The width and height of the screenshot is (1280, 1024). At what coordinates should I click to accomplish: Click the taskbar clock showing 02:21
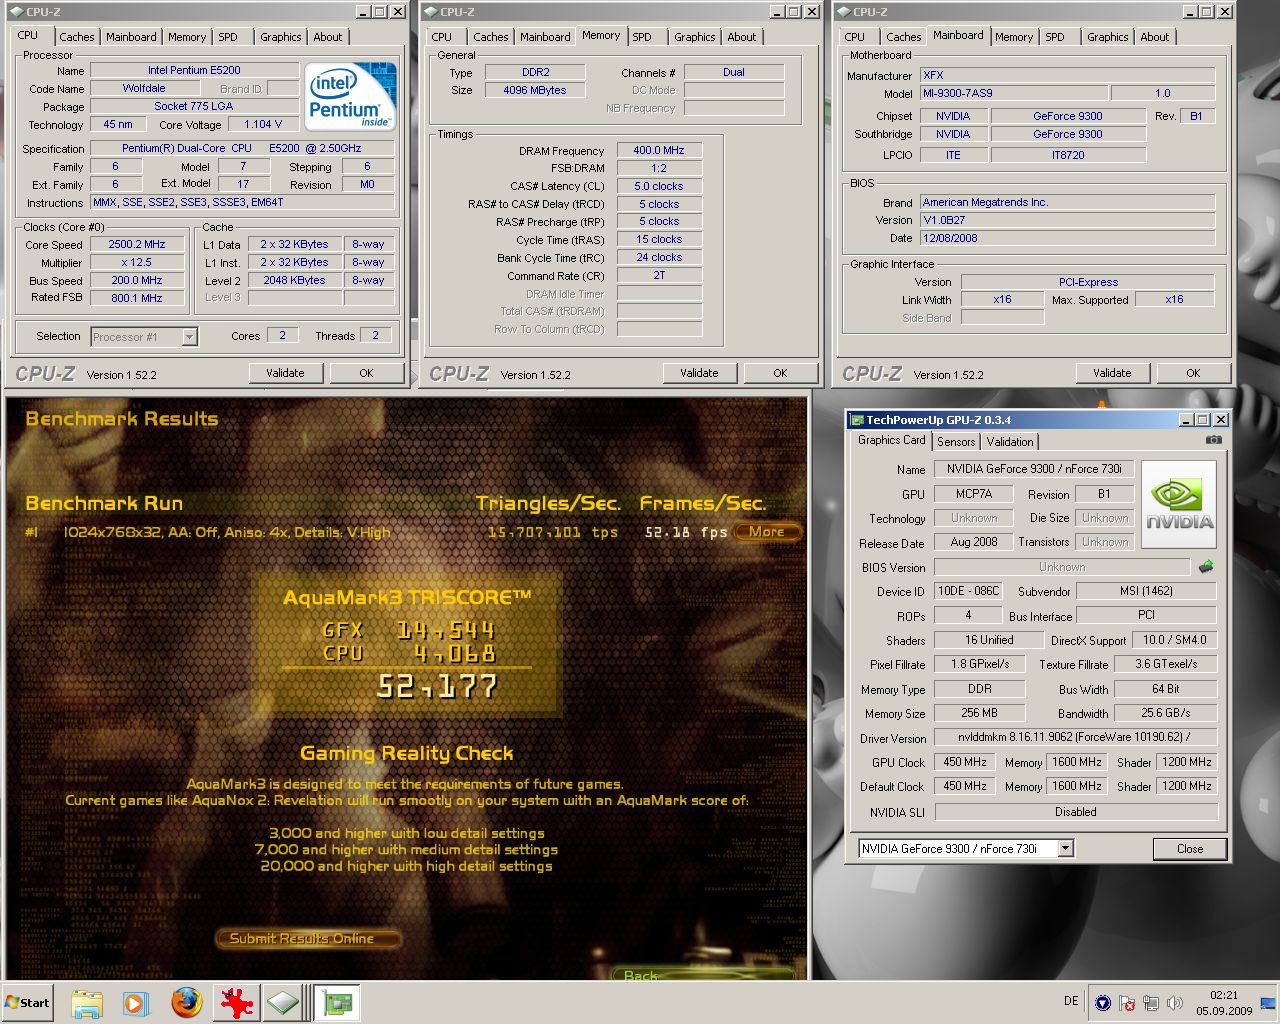1224,1003
